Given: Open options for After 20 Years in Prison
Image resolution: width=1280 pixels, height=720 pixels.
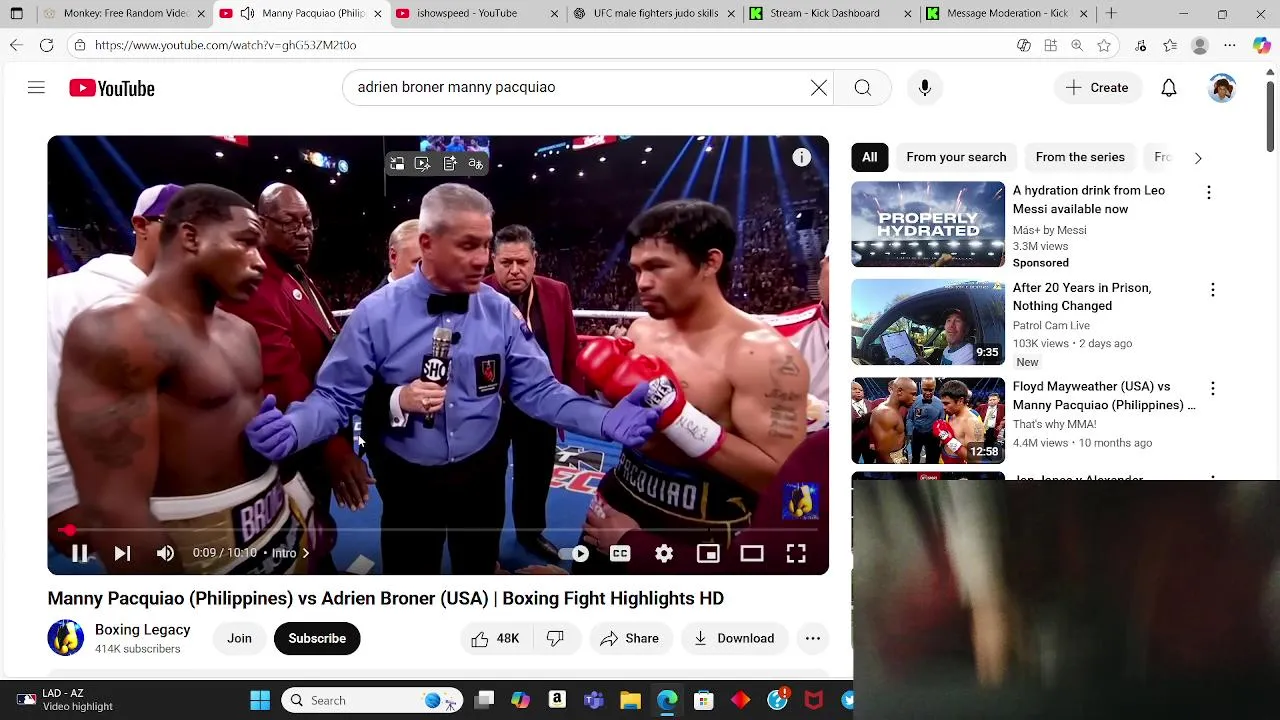Looking at the screenshot, I should tap(1212, 290).
